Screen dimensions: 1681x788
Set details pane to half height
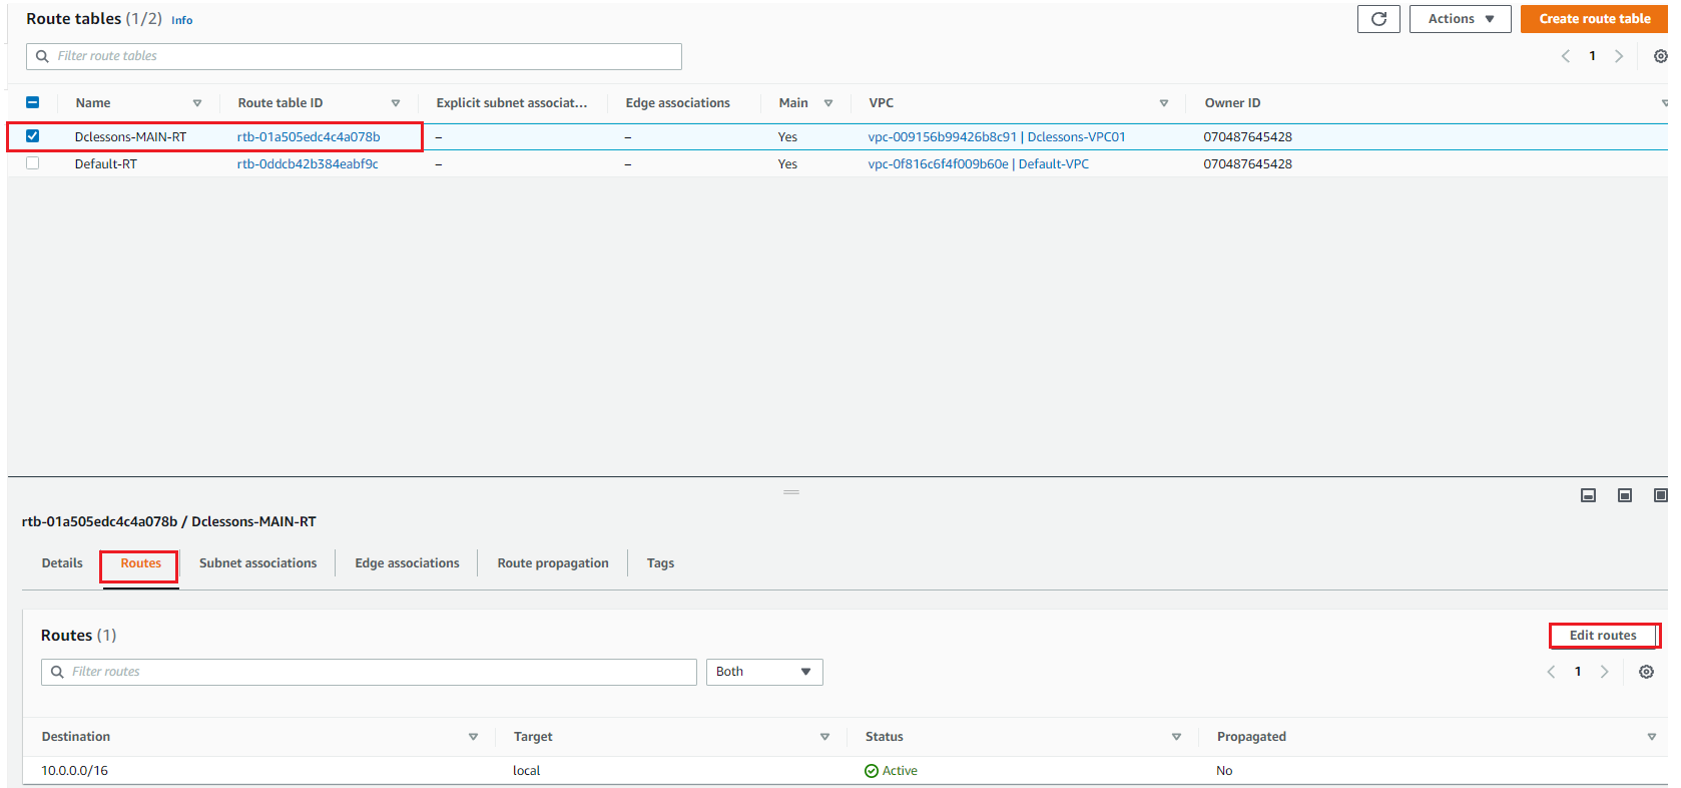[x=1625, y=495]
